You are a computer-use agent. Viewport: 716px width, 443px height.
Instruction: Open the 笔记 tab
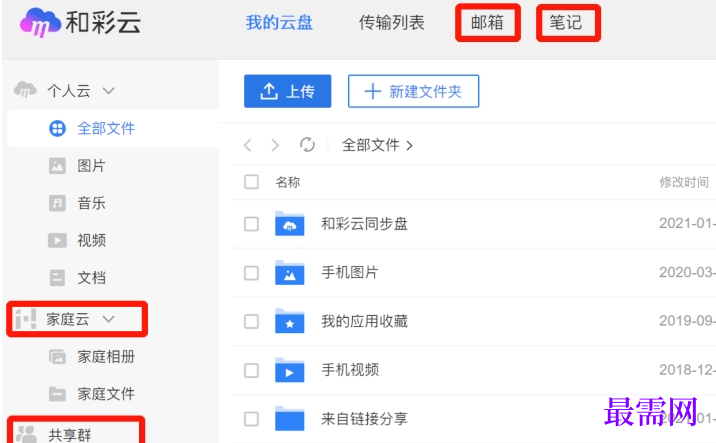click(566, 22)
